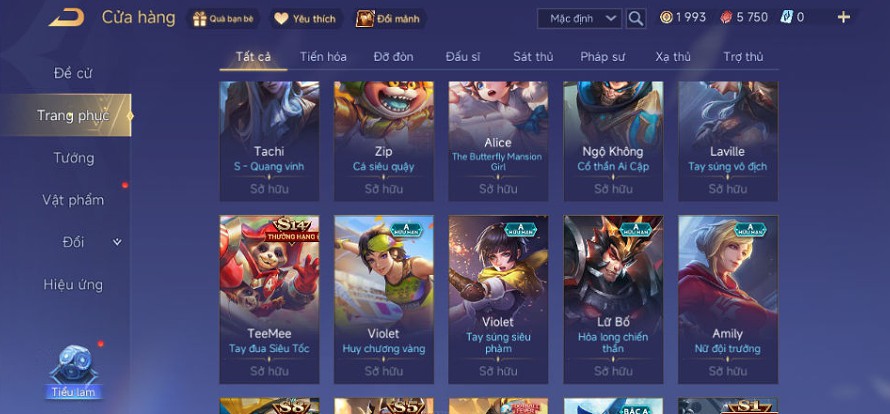The image size is (890, 414).
Task: Switch to the Pháp sư tab
Action: (602, 57)
